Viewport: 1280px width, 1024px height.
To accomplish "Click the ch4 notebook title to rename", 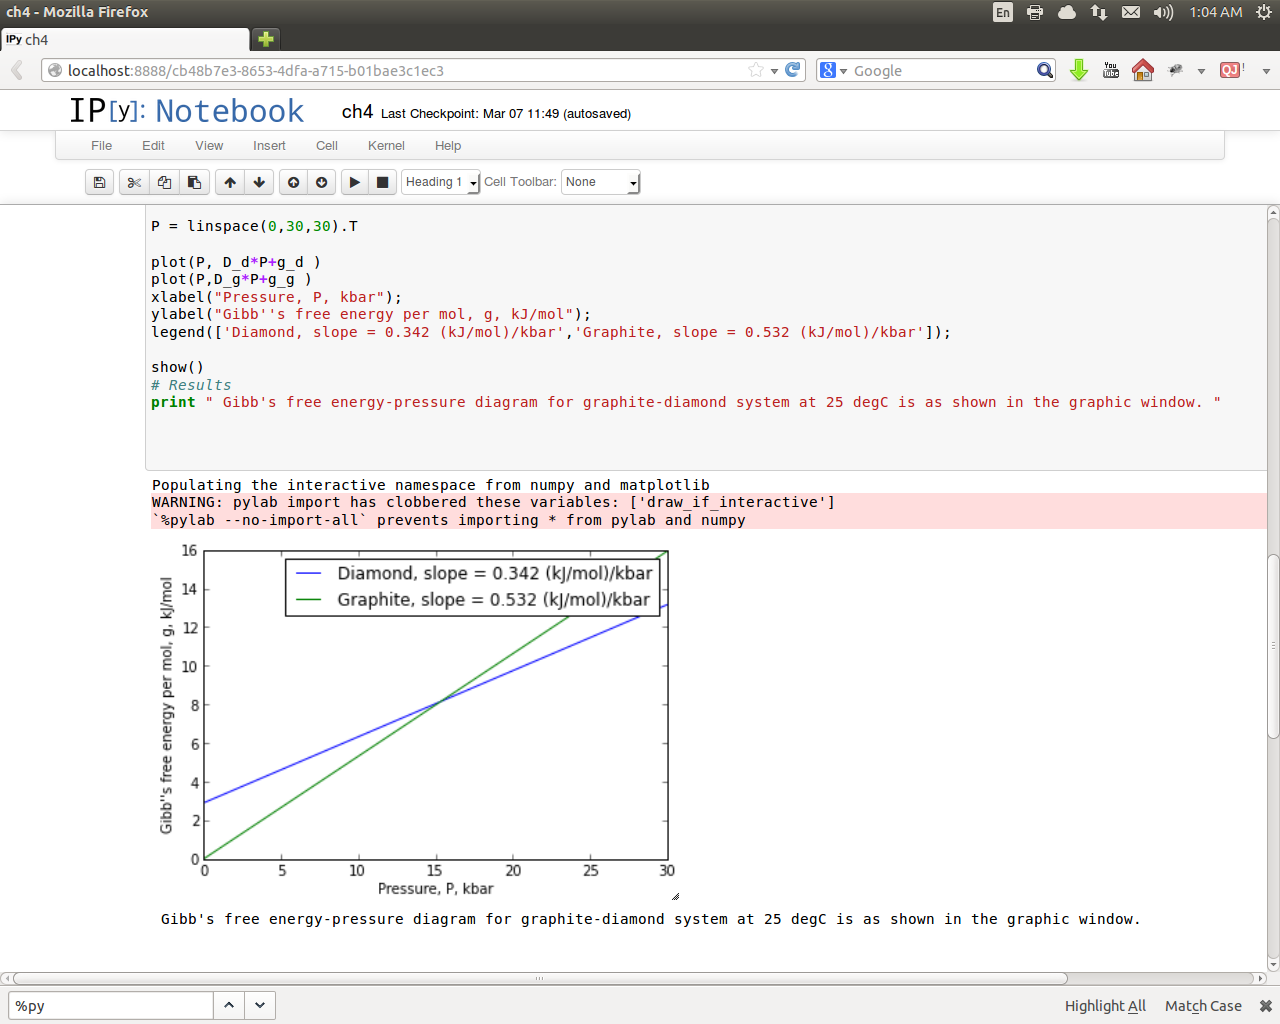I will click(x=357, y=112).
